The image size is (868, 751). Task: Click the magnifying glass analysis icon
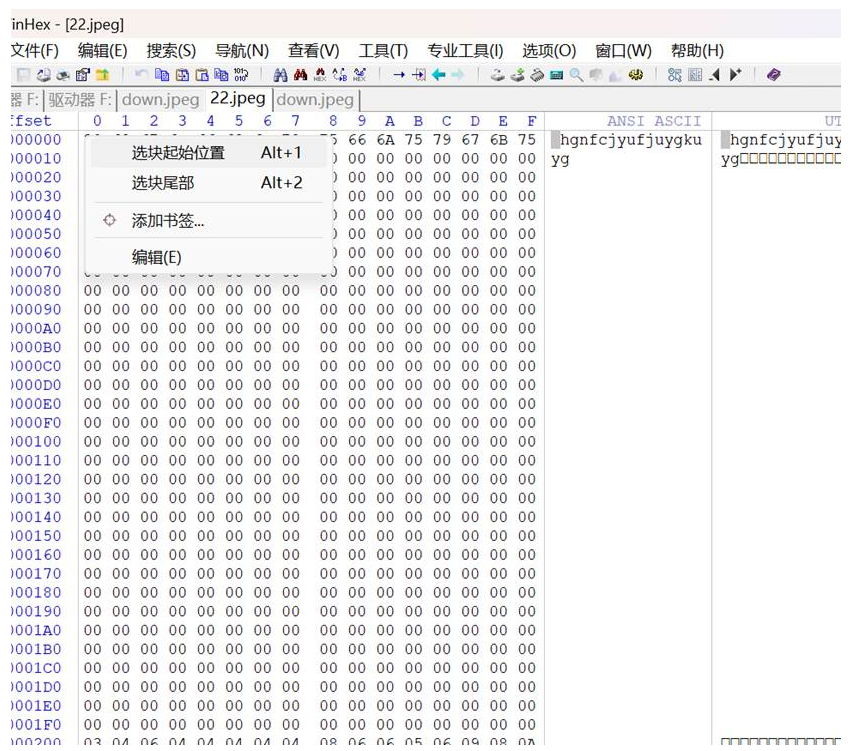576,75
